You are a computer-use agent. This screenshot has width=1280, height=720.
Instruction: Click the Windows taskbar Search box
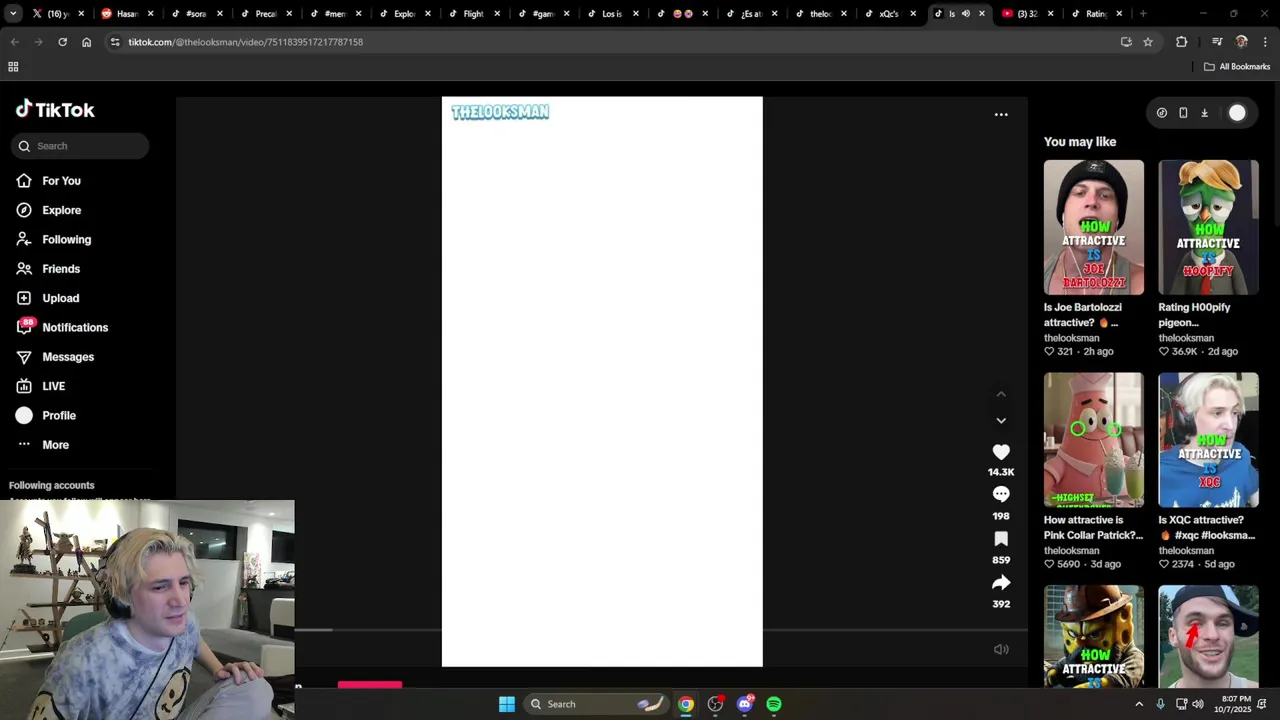[596, 704]
